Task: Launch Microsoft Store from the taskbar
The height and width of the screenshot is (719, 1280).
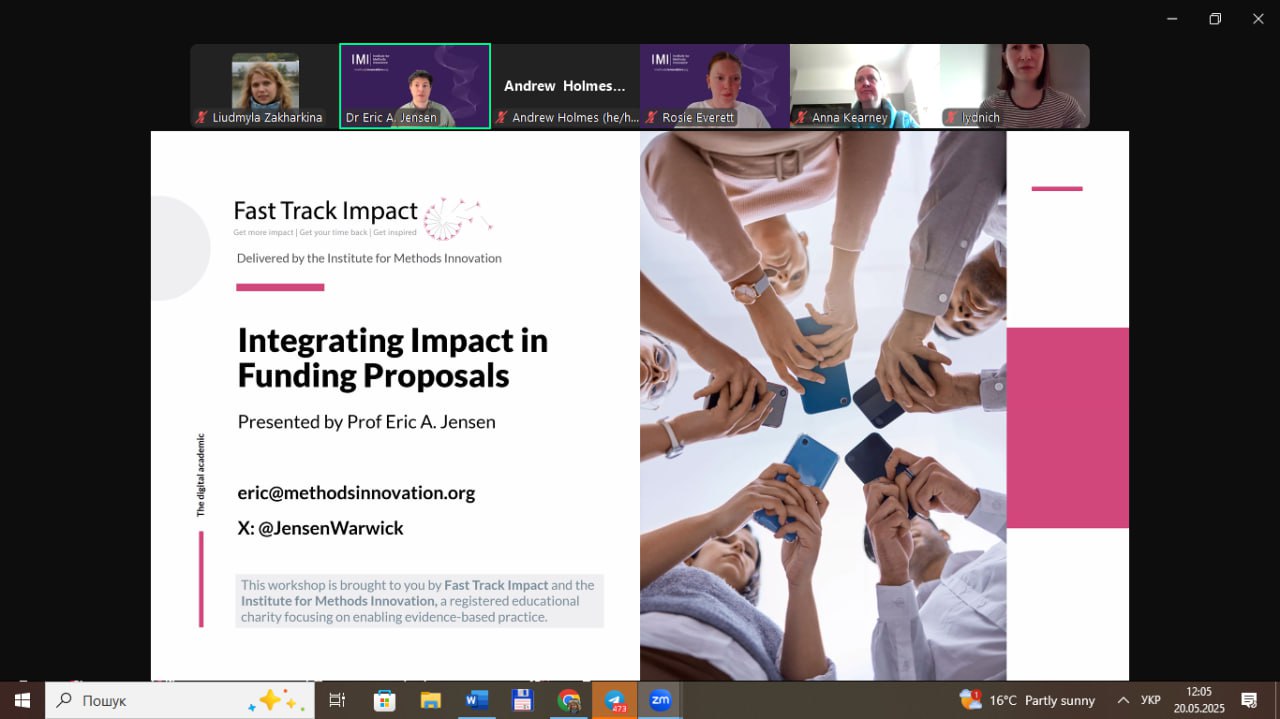Action: point(384,700)
